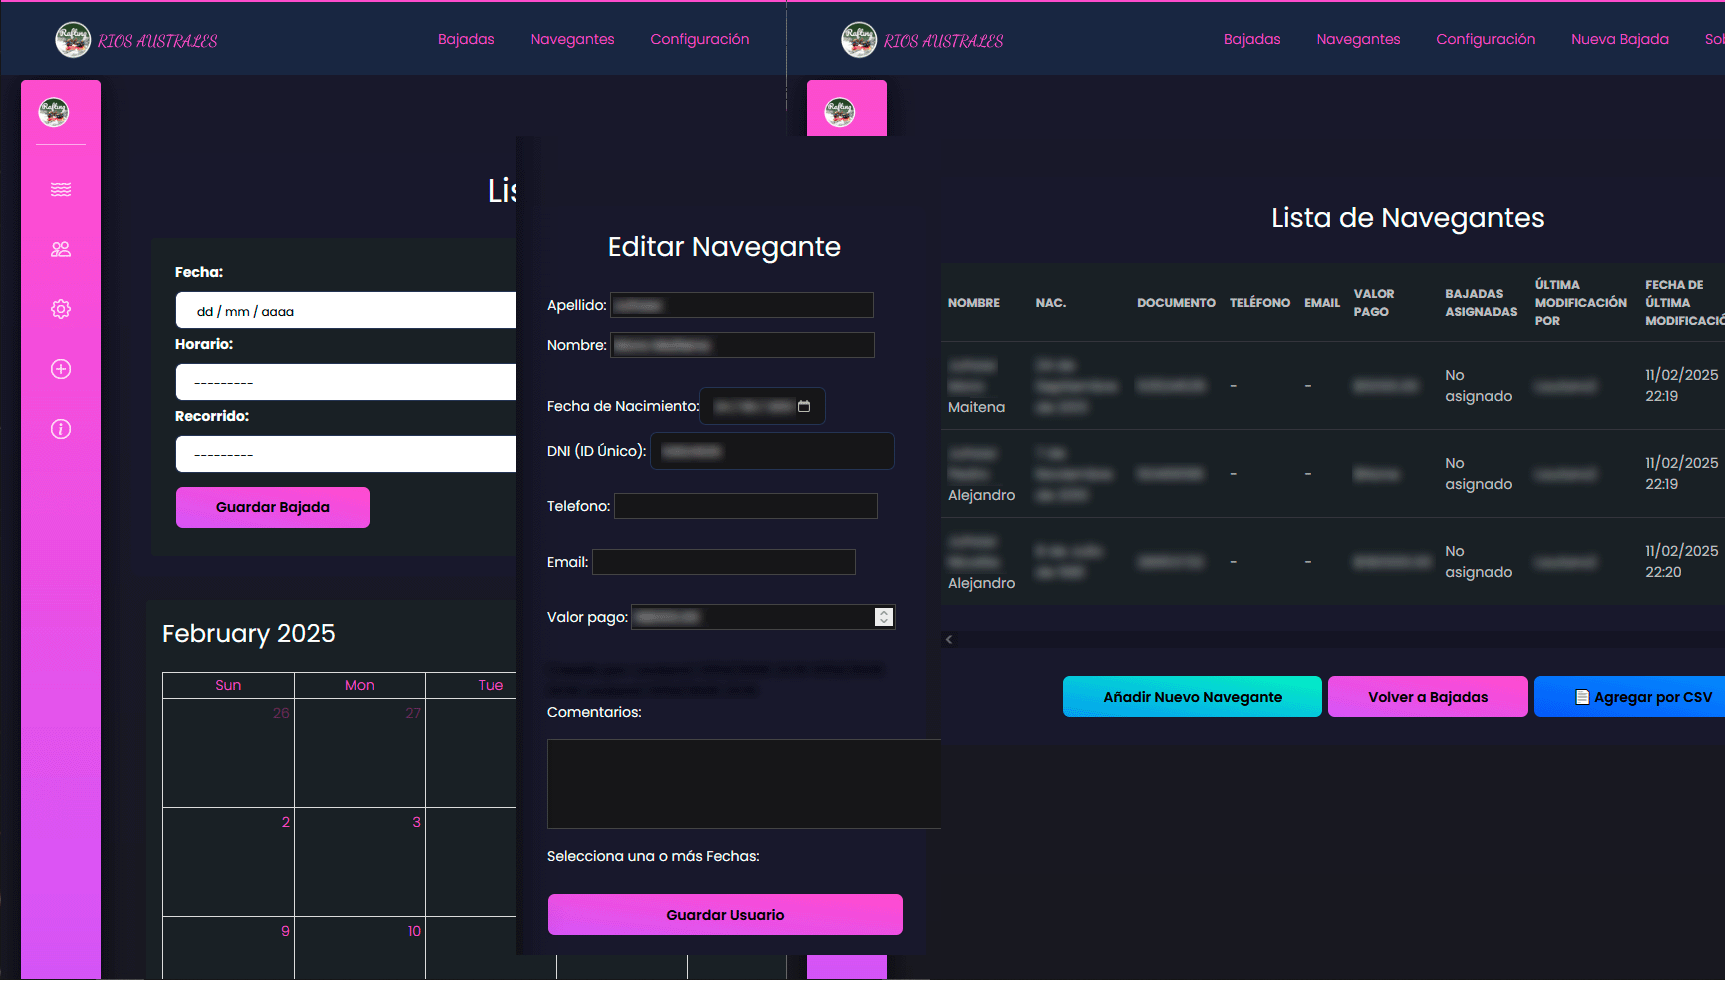Image resolution: width=1725 pixels, height=982 pixels.
Task: Adjust Valor pago with the spinner arrows
Action: pyautogui.click(x=883, y=617)
